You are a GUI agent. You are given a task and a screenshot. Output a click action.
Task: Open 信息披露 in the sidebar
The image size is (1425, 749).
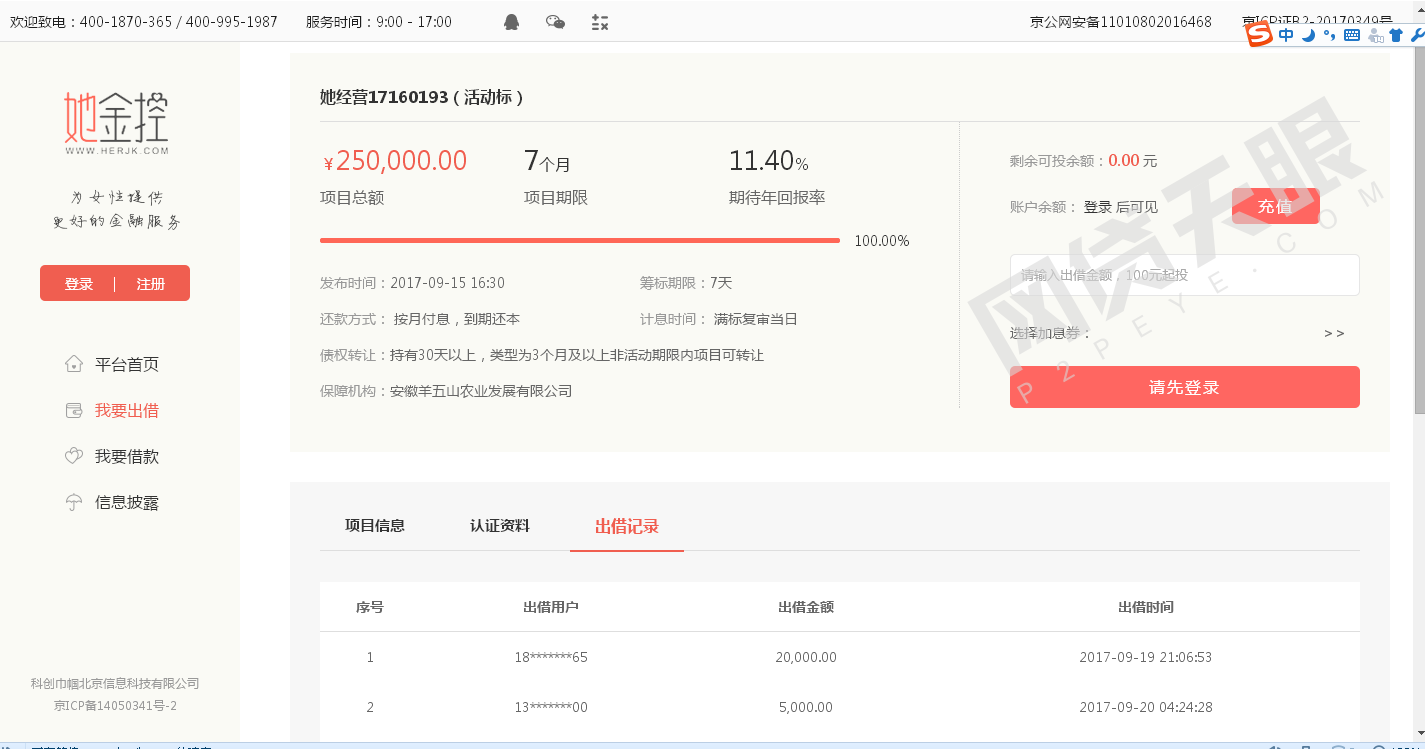126,502
